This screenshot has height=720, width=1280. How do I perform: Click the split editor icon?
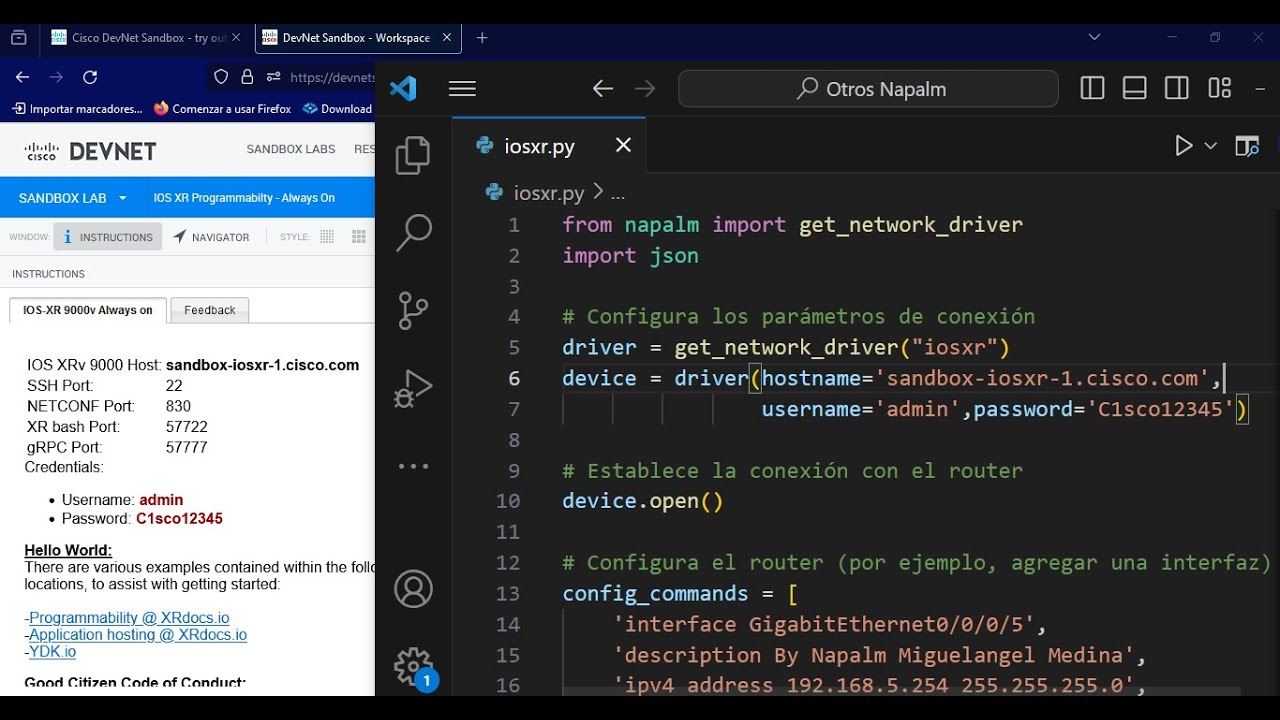[x=1246, y=146]
